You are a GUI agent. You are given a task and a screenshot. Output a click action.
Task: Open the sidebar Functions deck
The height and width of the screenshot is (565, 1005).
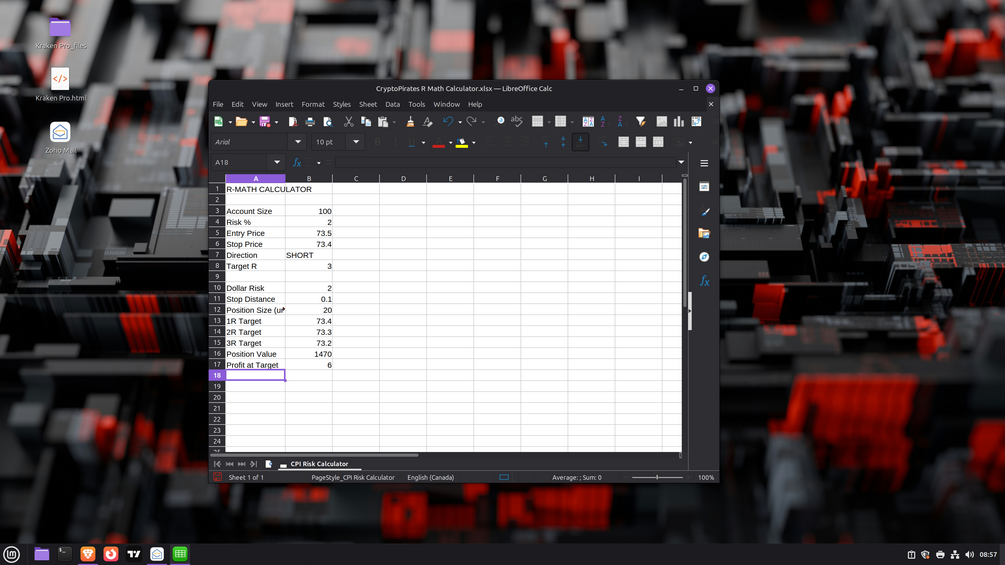pyautogui.click(x=704, y=281)
